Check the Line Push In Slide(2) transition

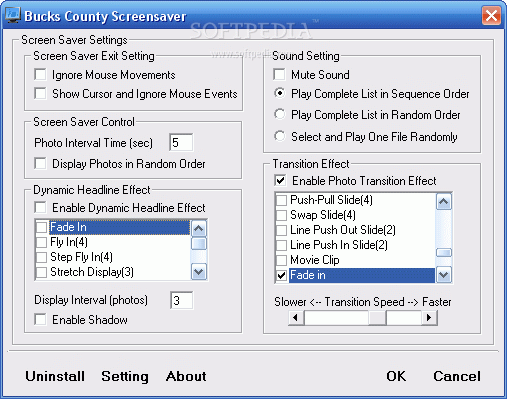coord(282,245)
